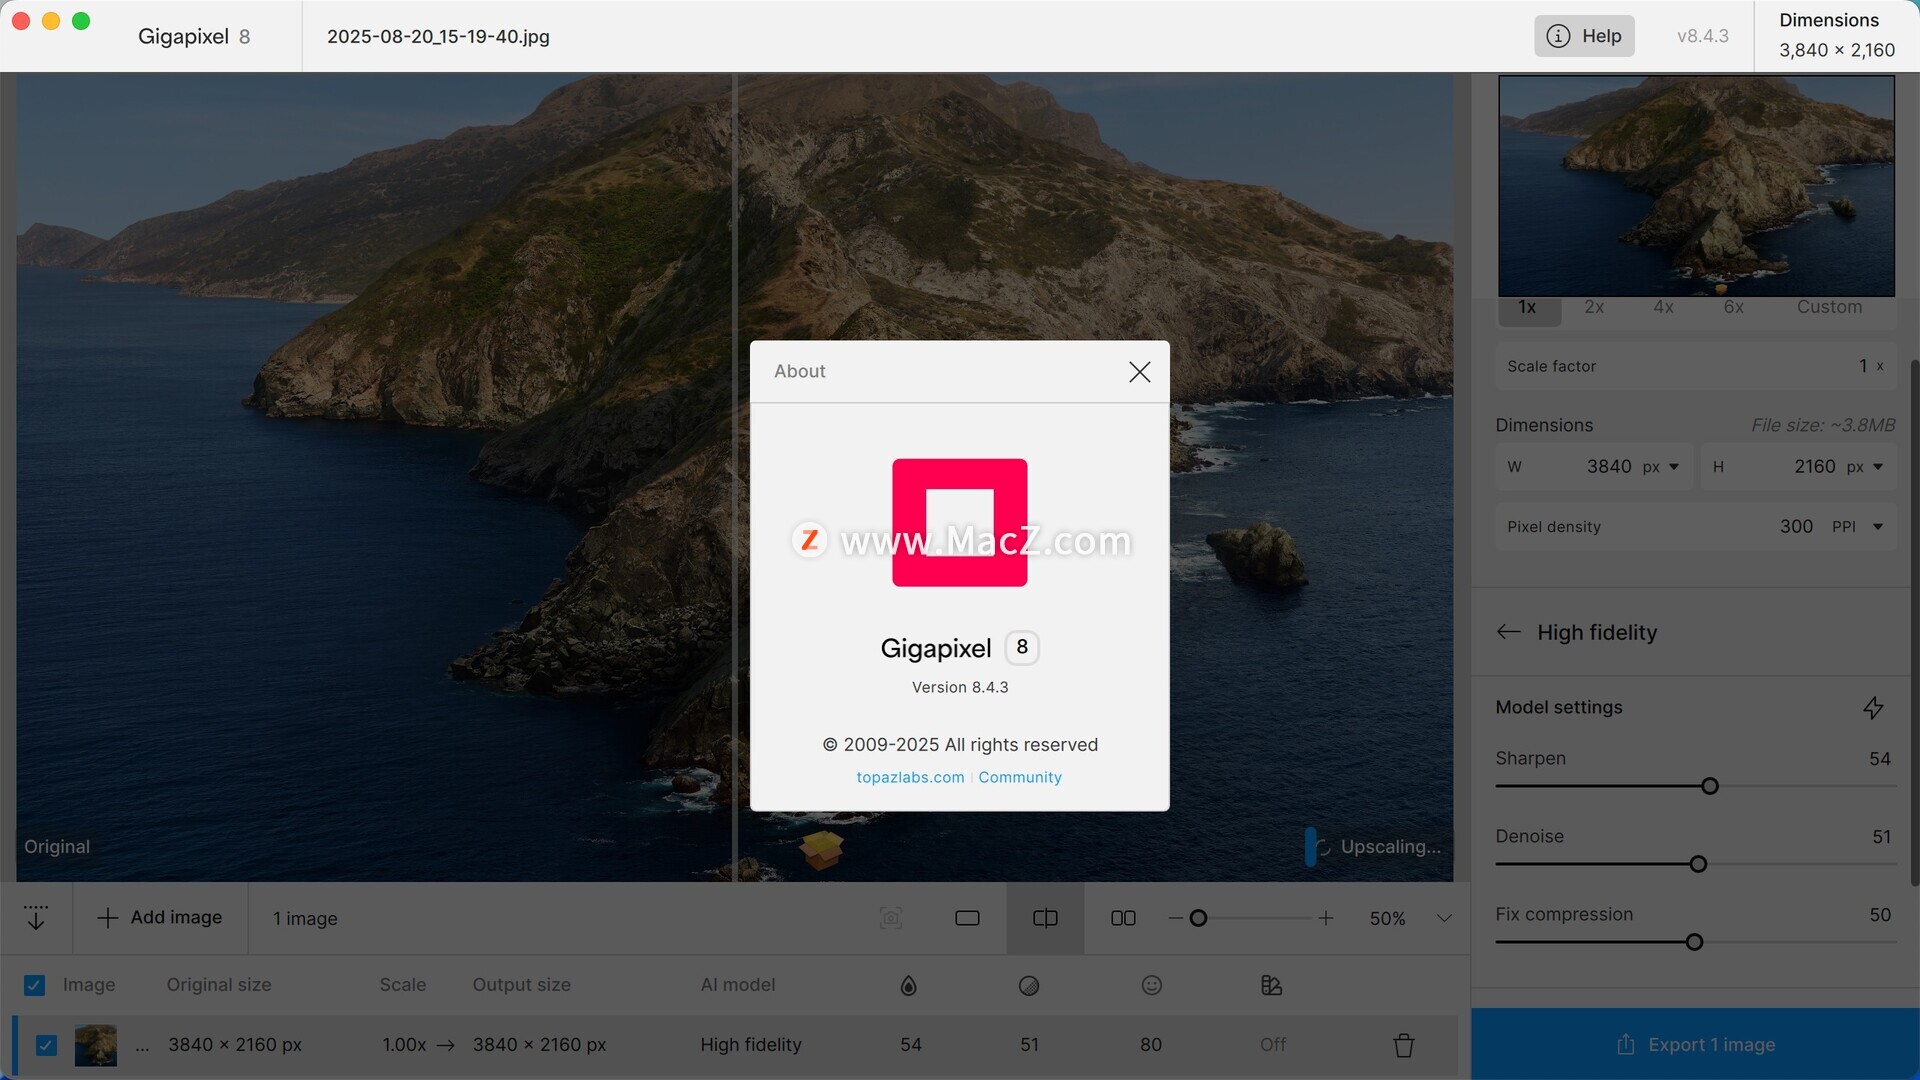Screen dimensions: 1920x1080
Task: Select the 2x scale tab
Action: point(1594,308)
